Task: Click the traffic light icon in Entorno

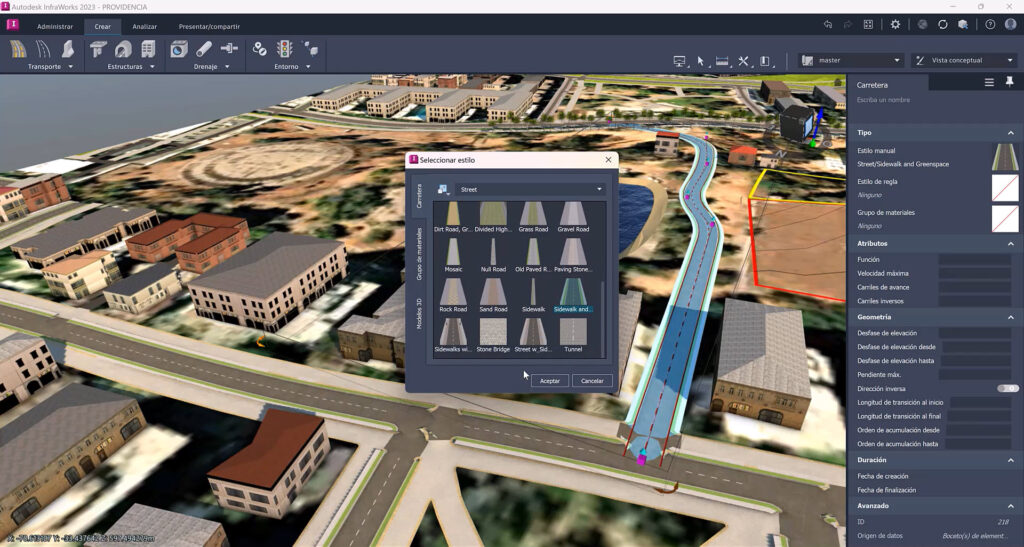Action: [x=285, y=49]
